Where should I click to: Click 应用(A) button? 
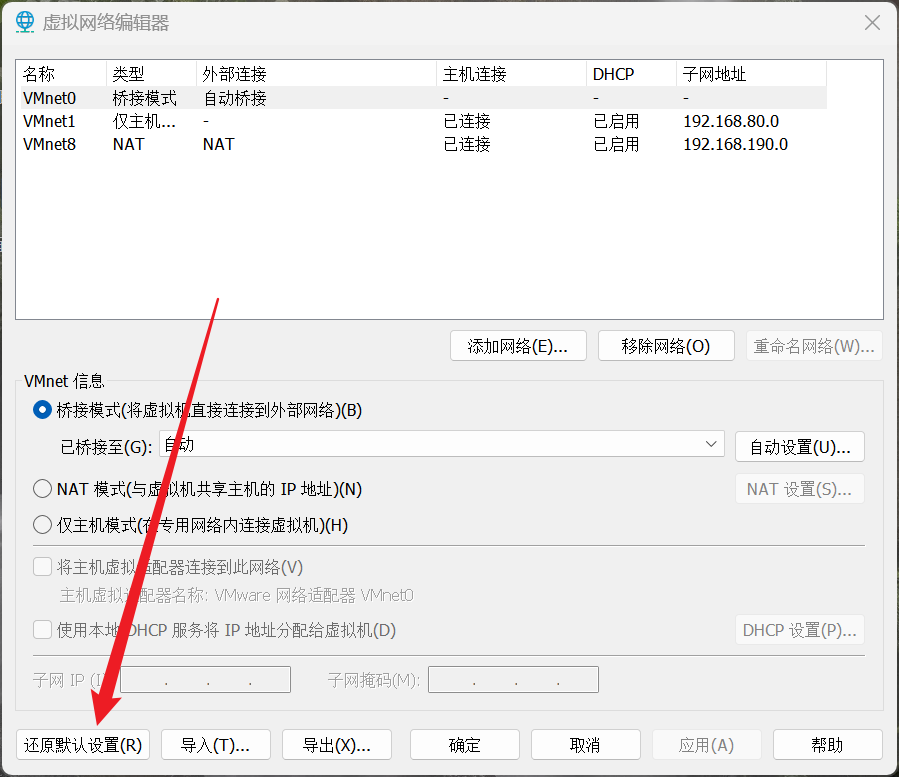pos(707,745)
